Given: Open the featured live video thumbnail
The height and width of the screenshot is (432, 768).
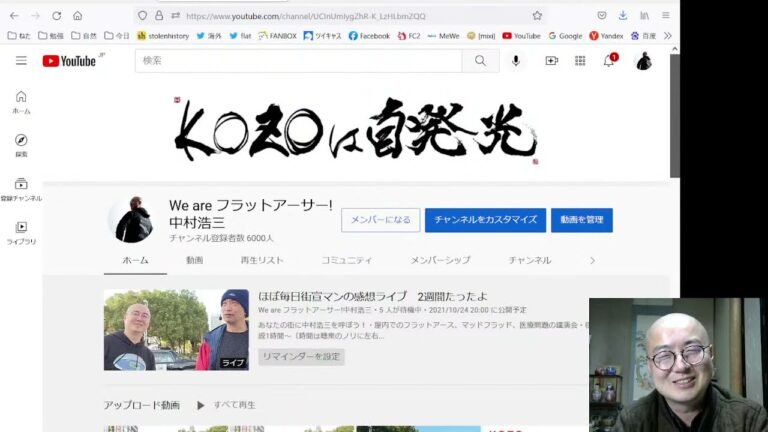Looking at the screenshot, I should [x=176, y=330].
